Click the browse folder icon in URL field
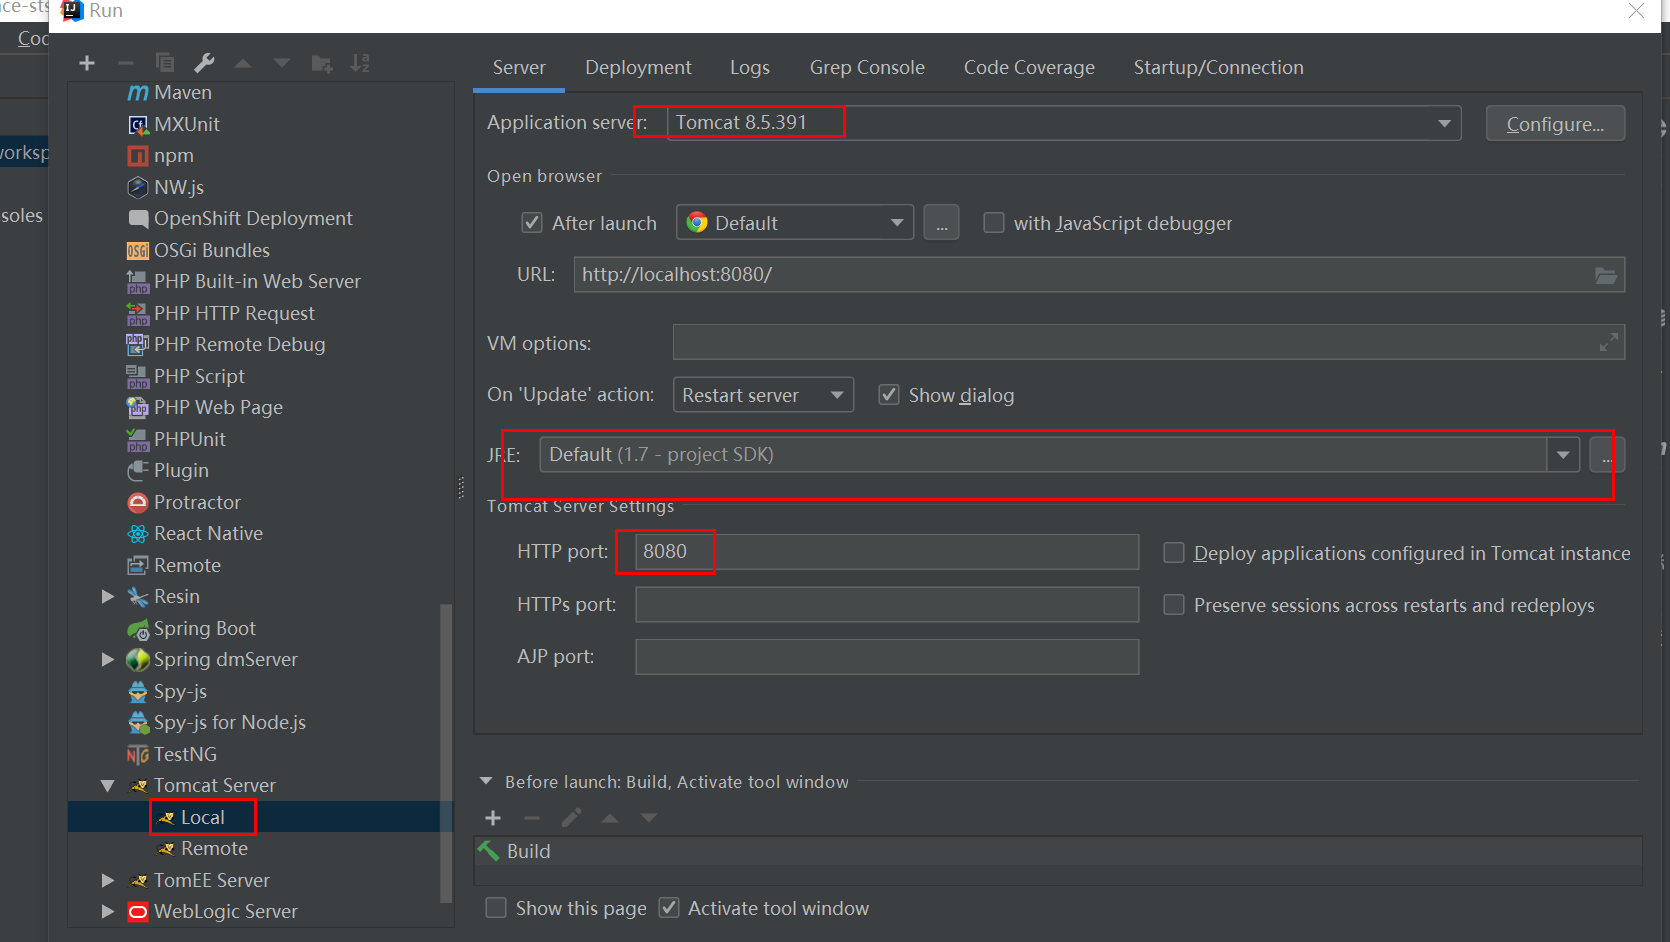This screenshot has width=1670, height=942. 1606,275
